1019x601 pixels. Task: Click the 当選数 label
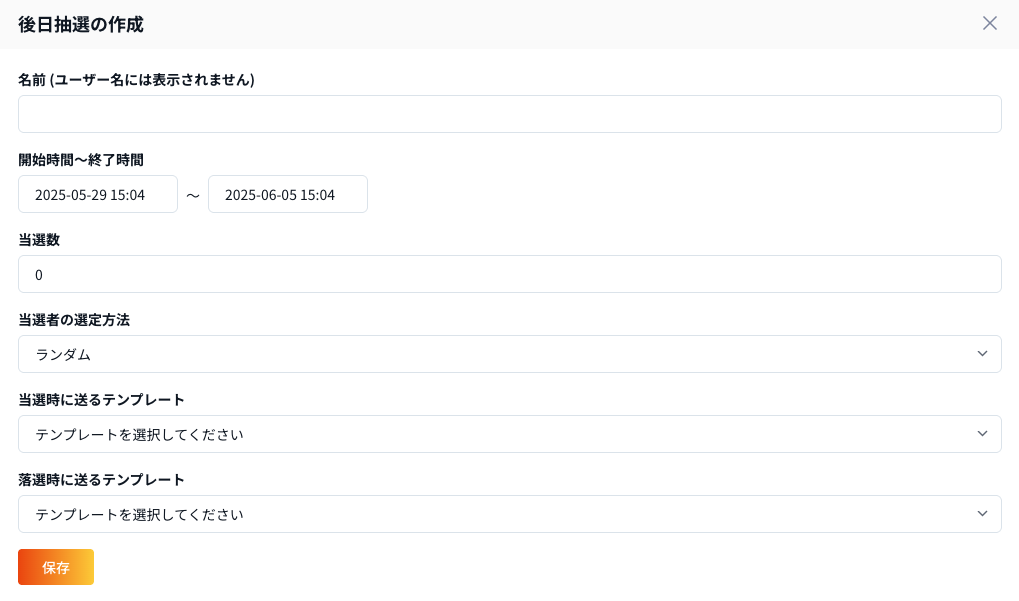pos(39,240)
